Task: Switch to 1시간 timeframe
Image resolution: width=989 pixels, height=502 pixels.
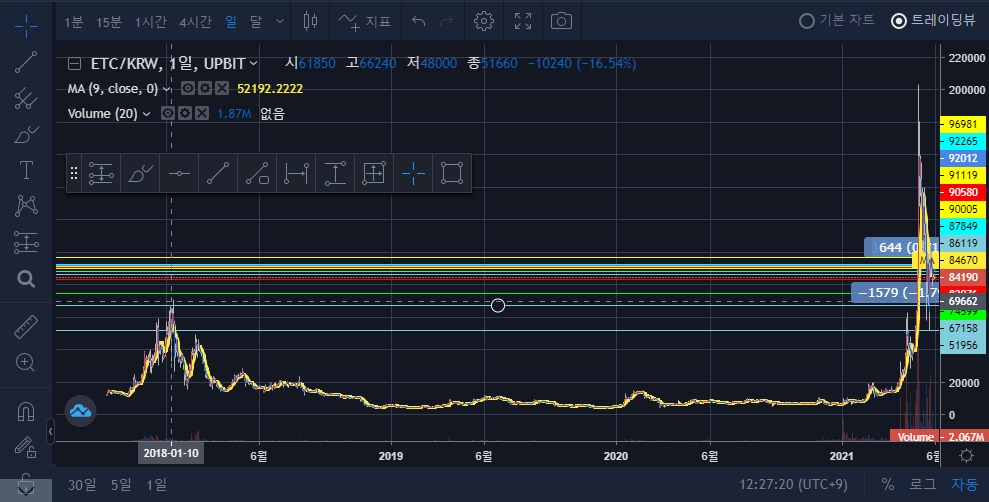Action: (151, 21)
